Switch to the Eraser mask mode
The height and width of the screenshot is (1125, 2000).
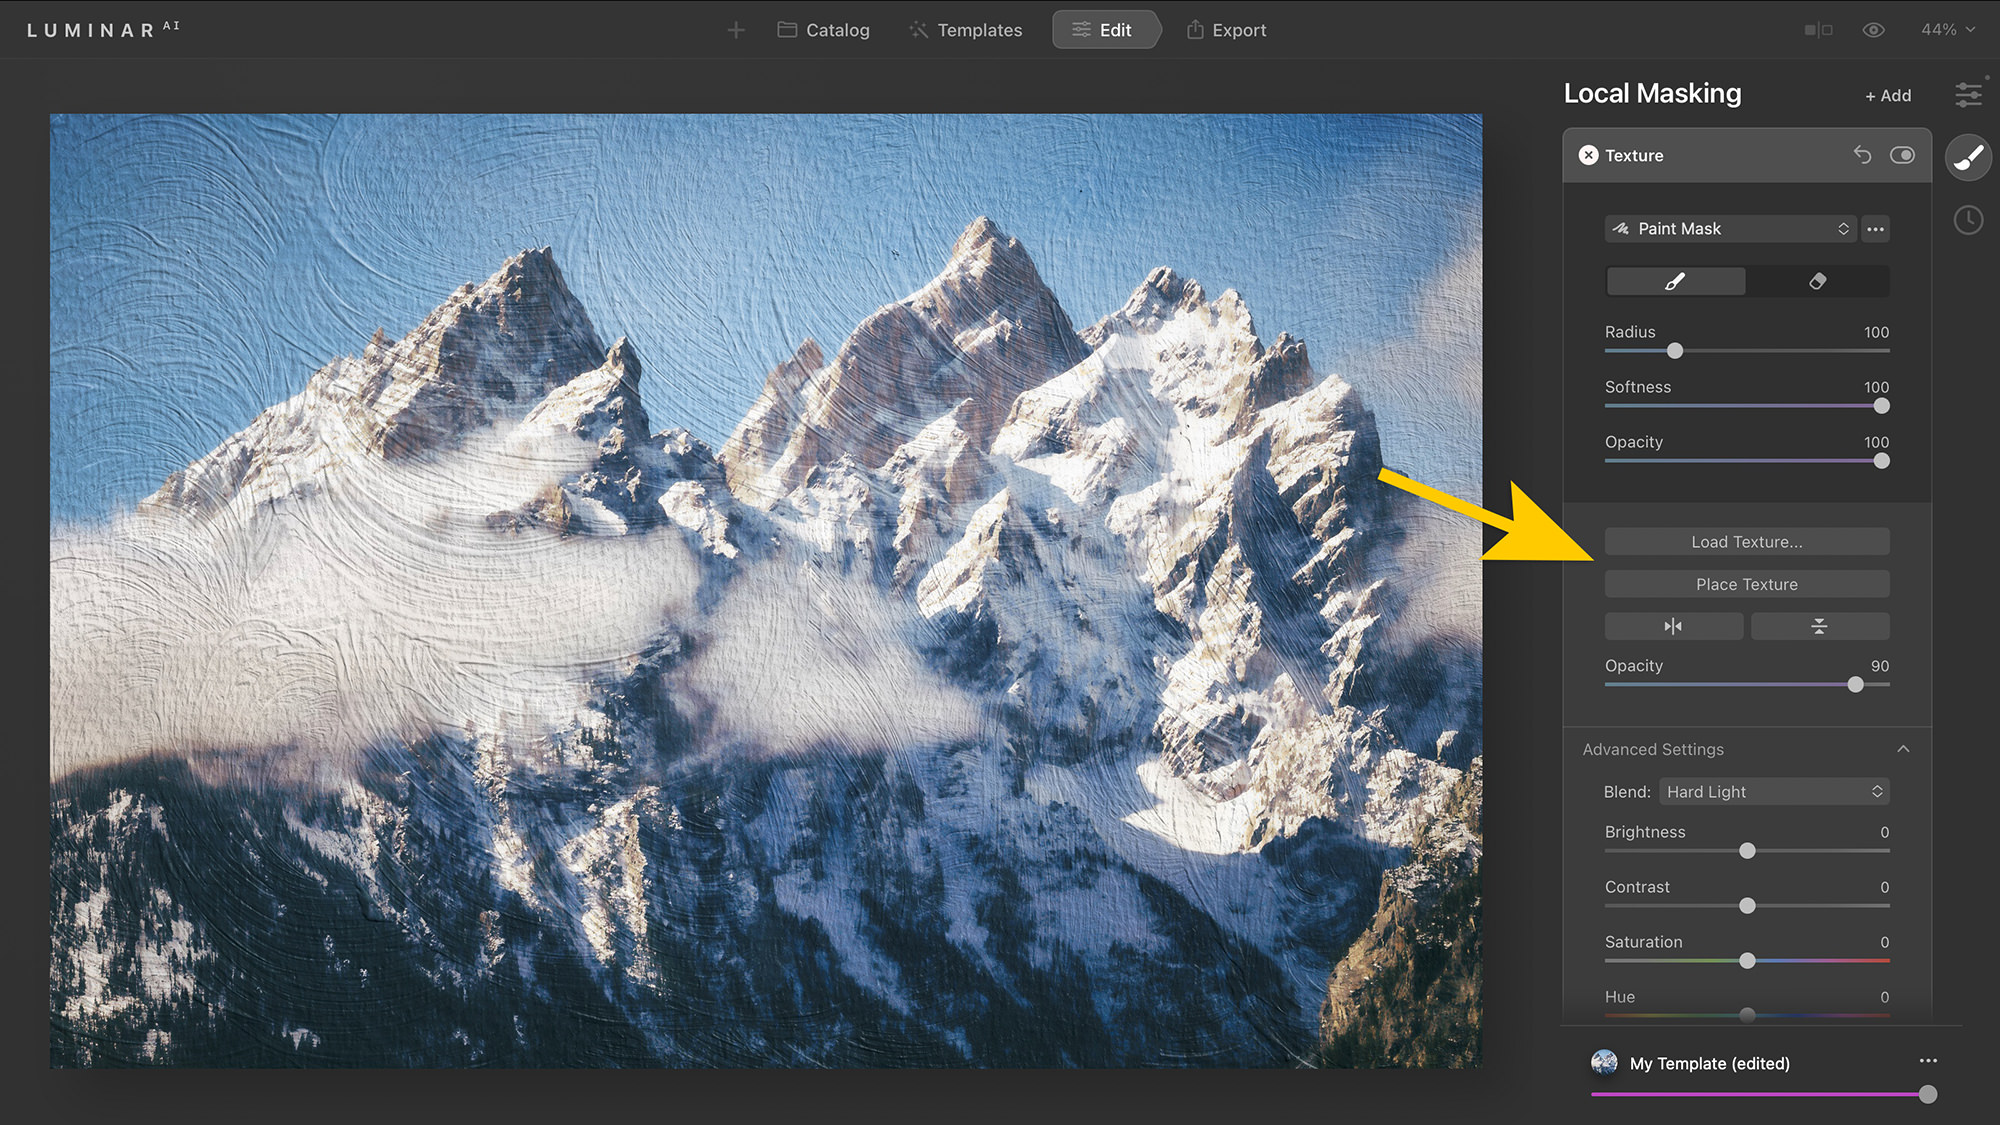tap(1819, 281)
